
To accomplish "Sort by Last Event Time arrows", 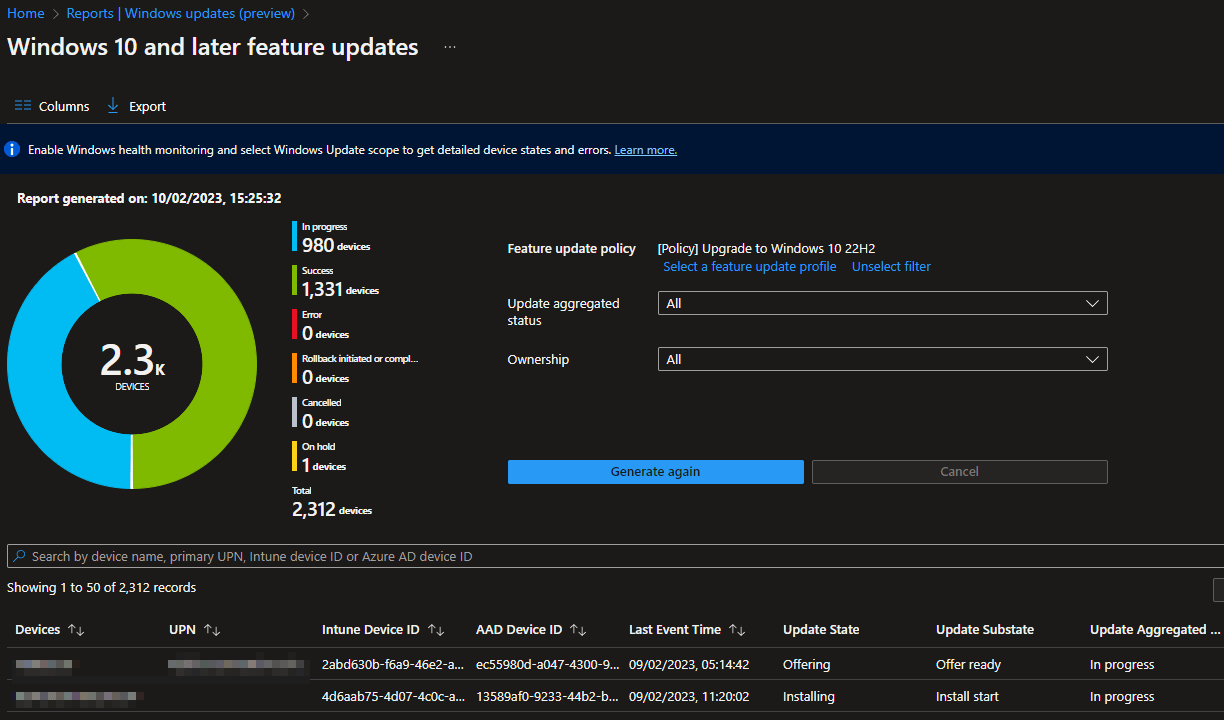I will tap(737, 630).
